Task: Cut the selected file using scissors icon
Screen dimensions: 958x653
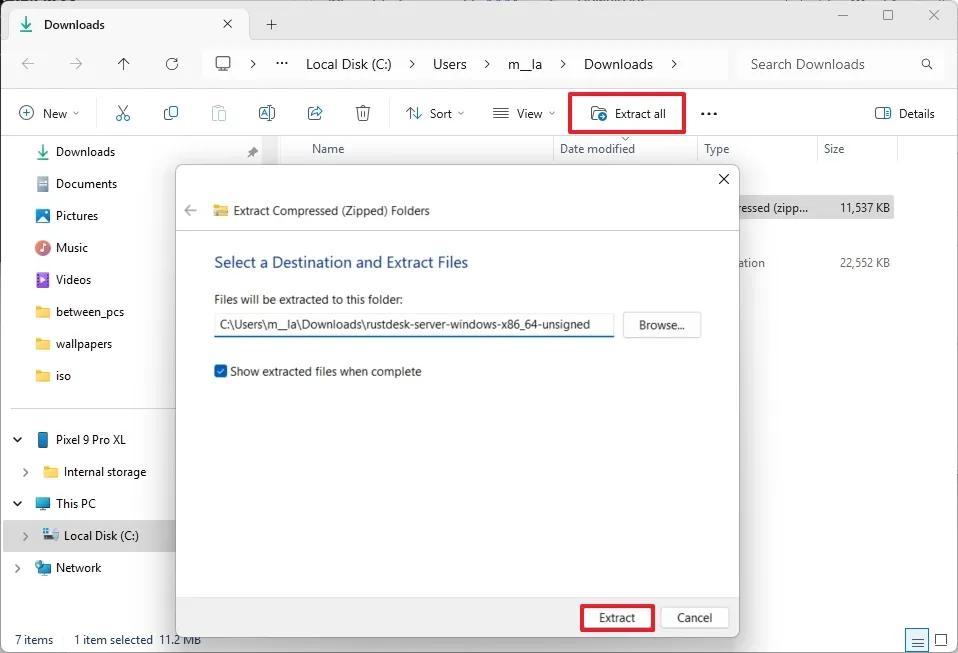Action: pyautogui.click(x=122, y=113)
